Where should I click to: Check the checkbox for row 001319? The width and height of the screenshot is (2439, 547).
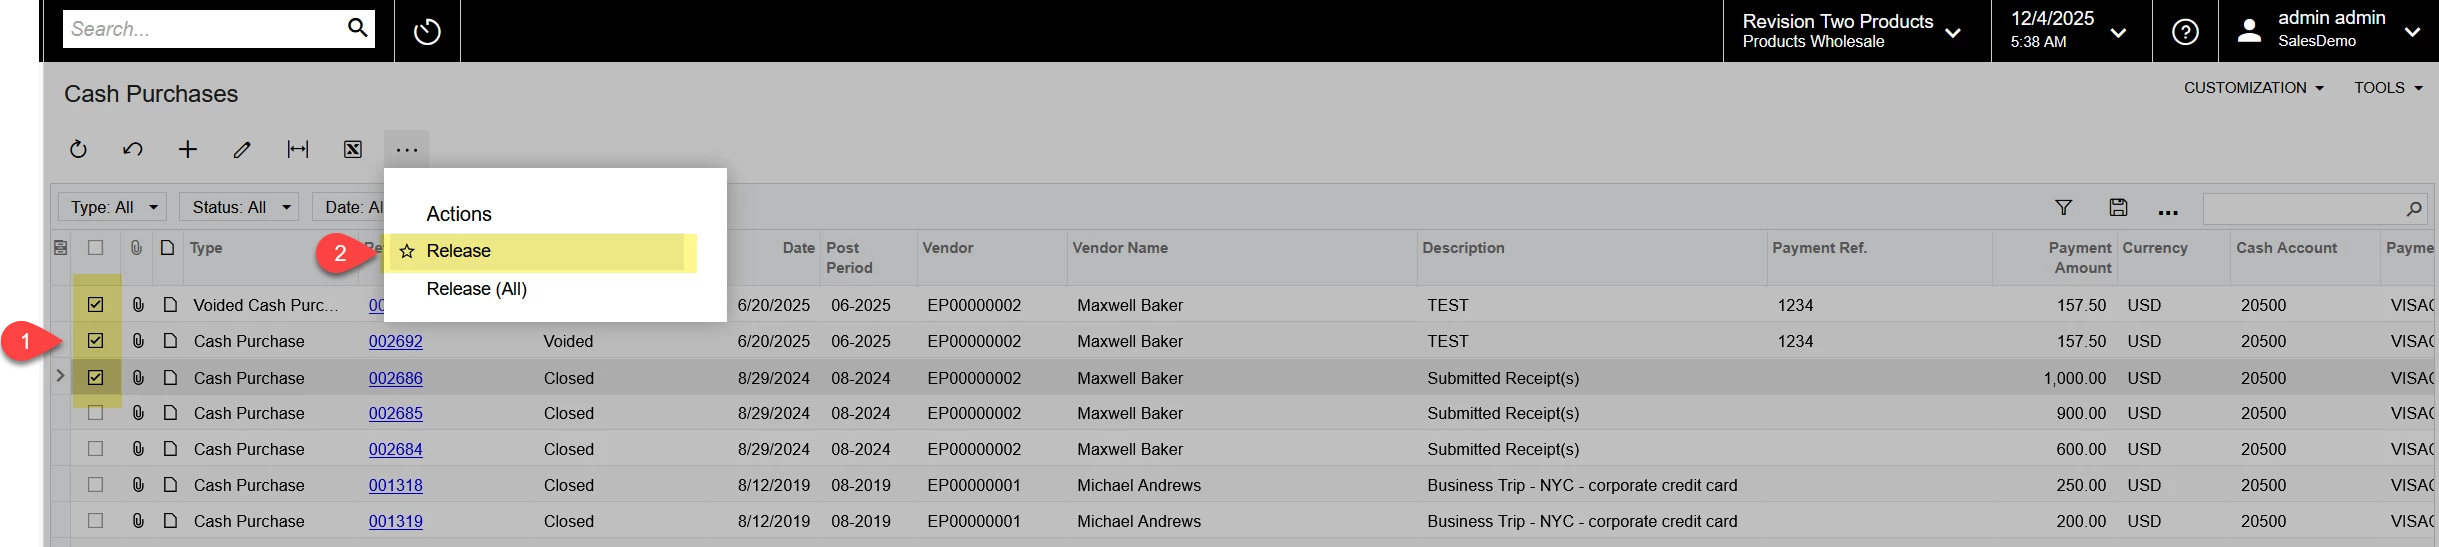pos(95,521)
